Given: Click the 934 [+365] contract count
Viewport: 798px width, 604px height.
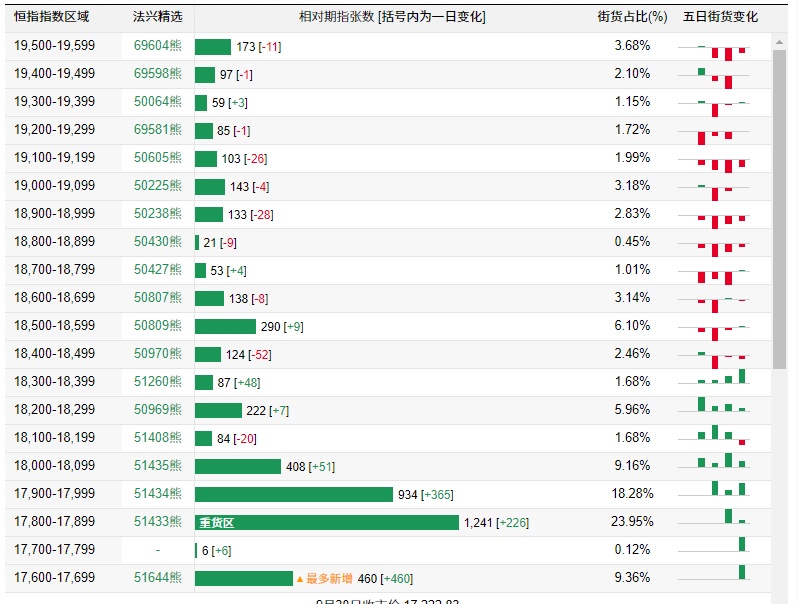Looking at the screenshot, I should coord(425,495).
